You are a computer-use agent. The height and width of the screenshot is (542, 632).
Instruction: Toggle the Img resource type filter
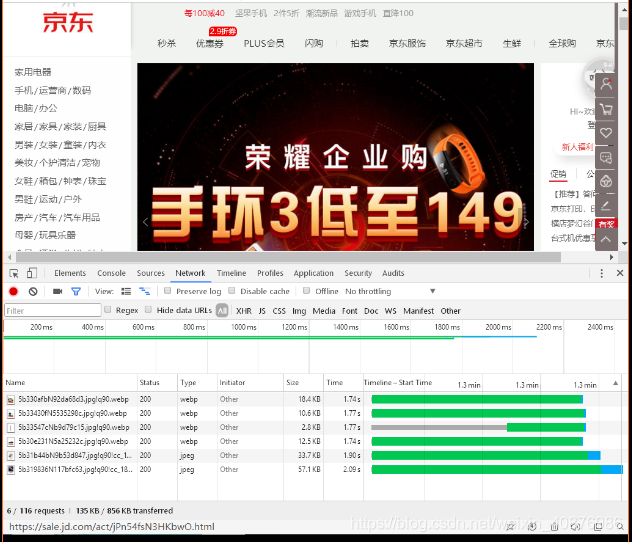click(299, 311)
